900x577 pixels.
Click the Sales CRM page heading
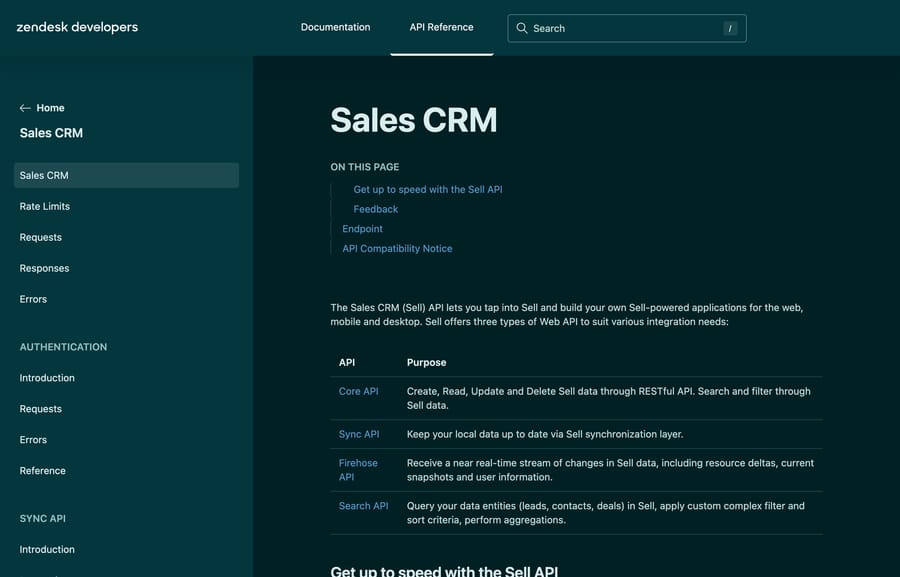tap(414, 120)
